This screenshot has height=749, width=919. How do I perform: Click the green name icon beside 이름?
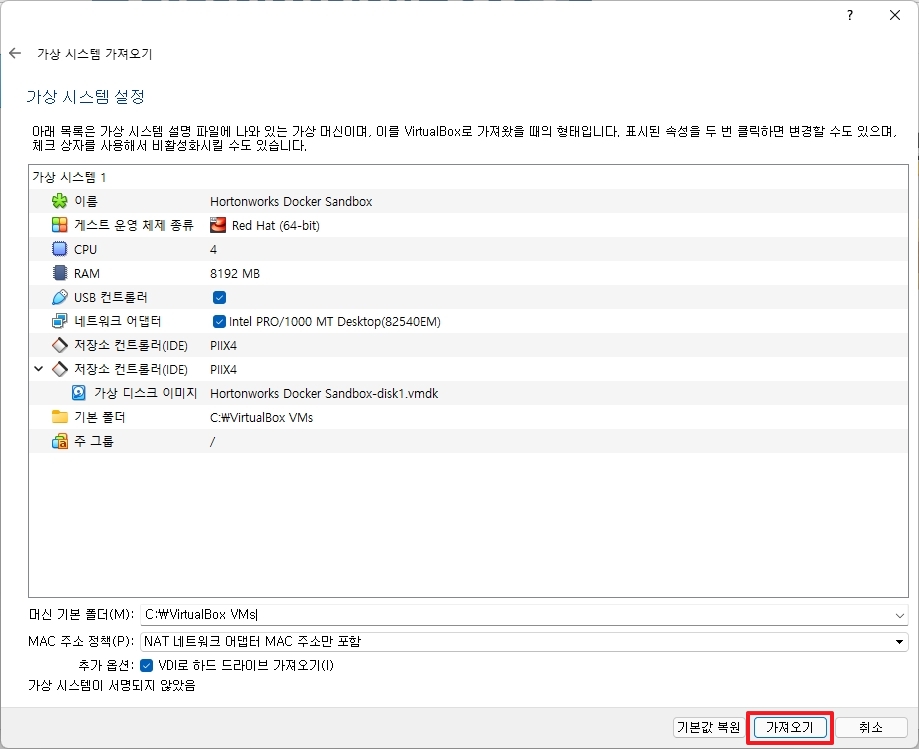(59, 201)
